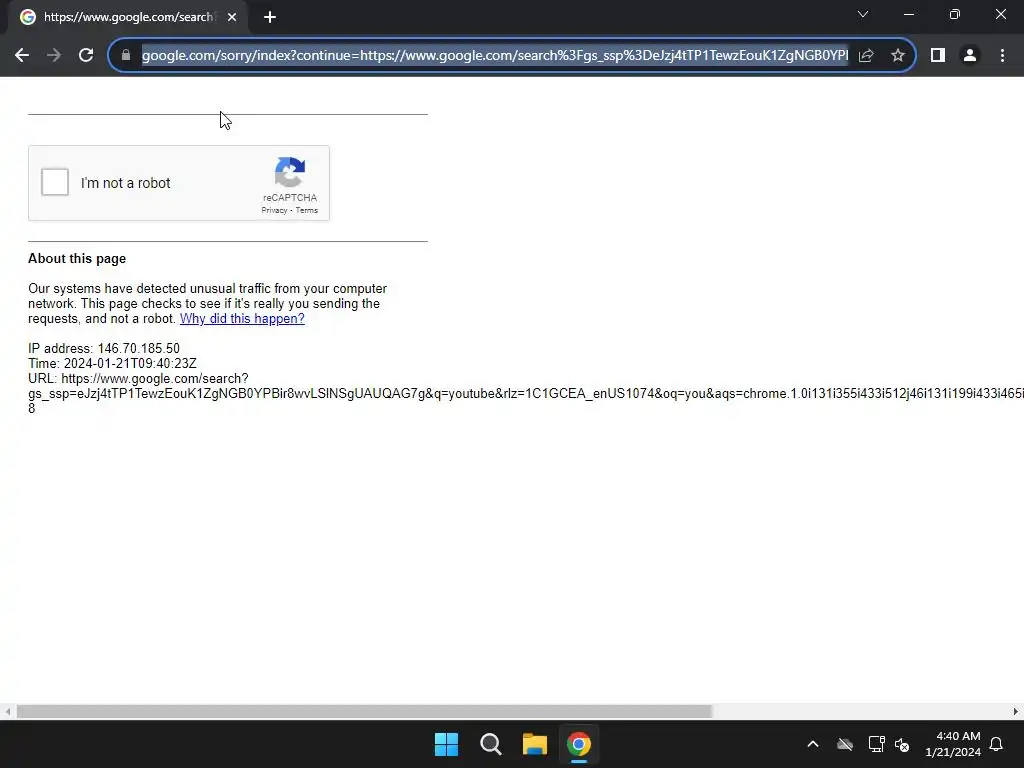Image resolution: width=1024 pixels, height=768 pixels.
Task: Open the Chrome profile menu
Action: pyautogui.click(x=970, y=56)
